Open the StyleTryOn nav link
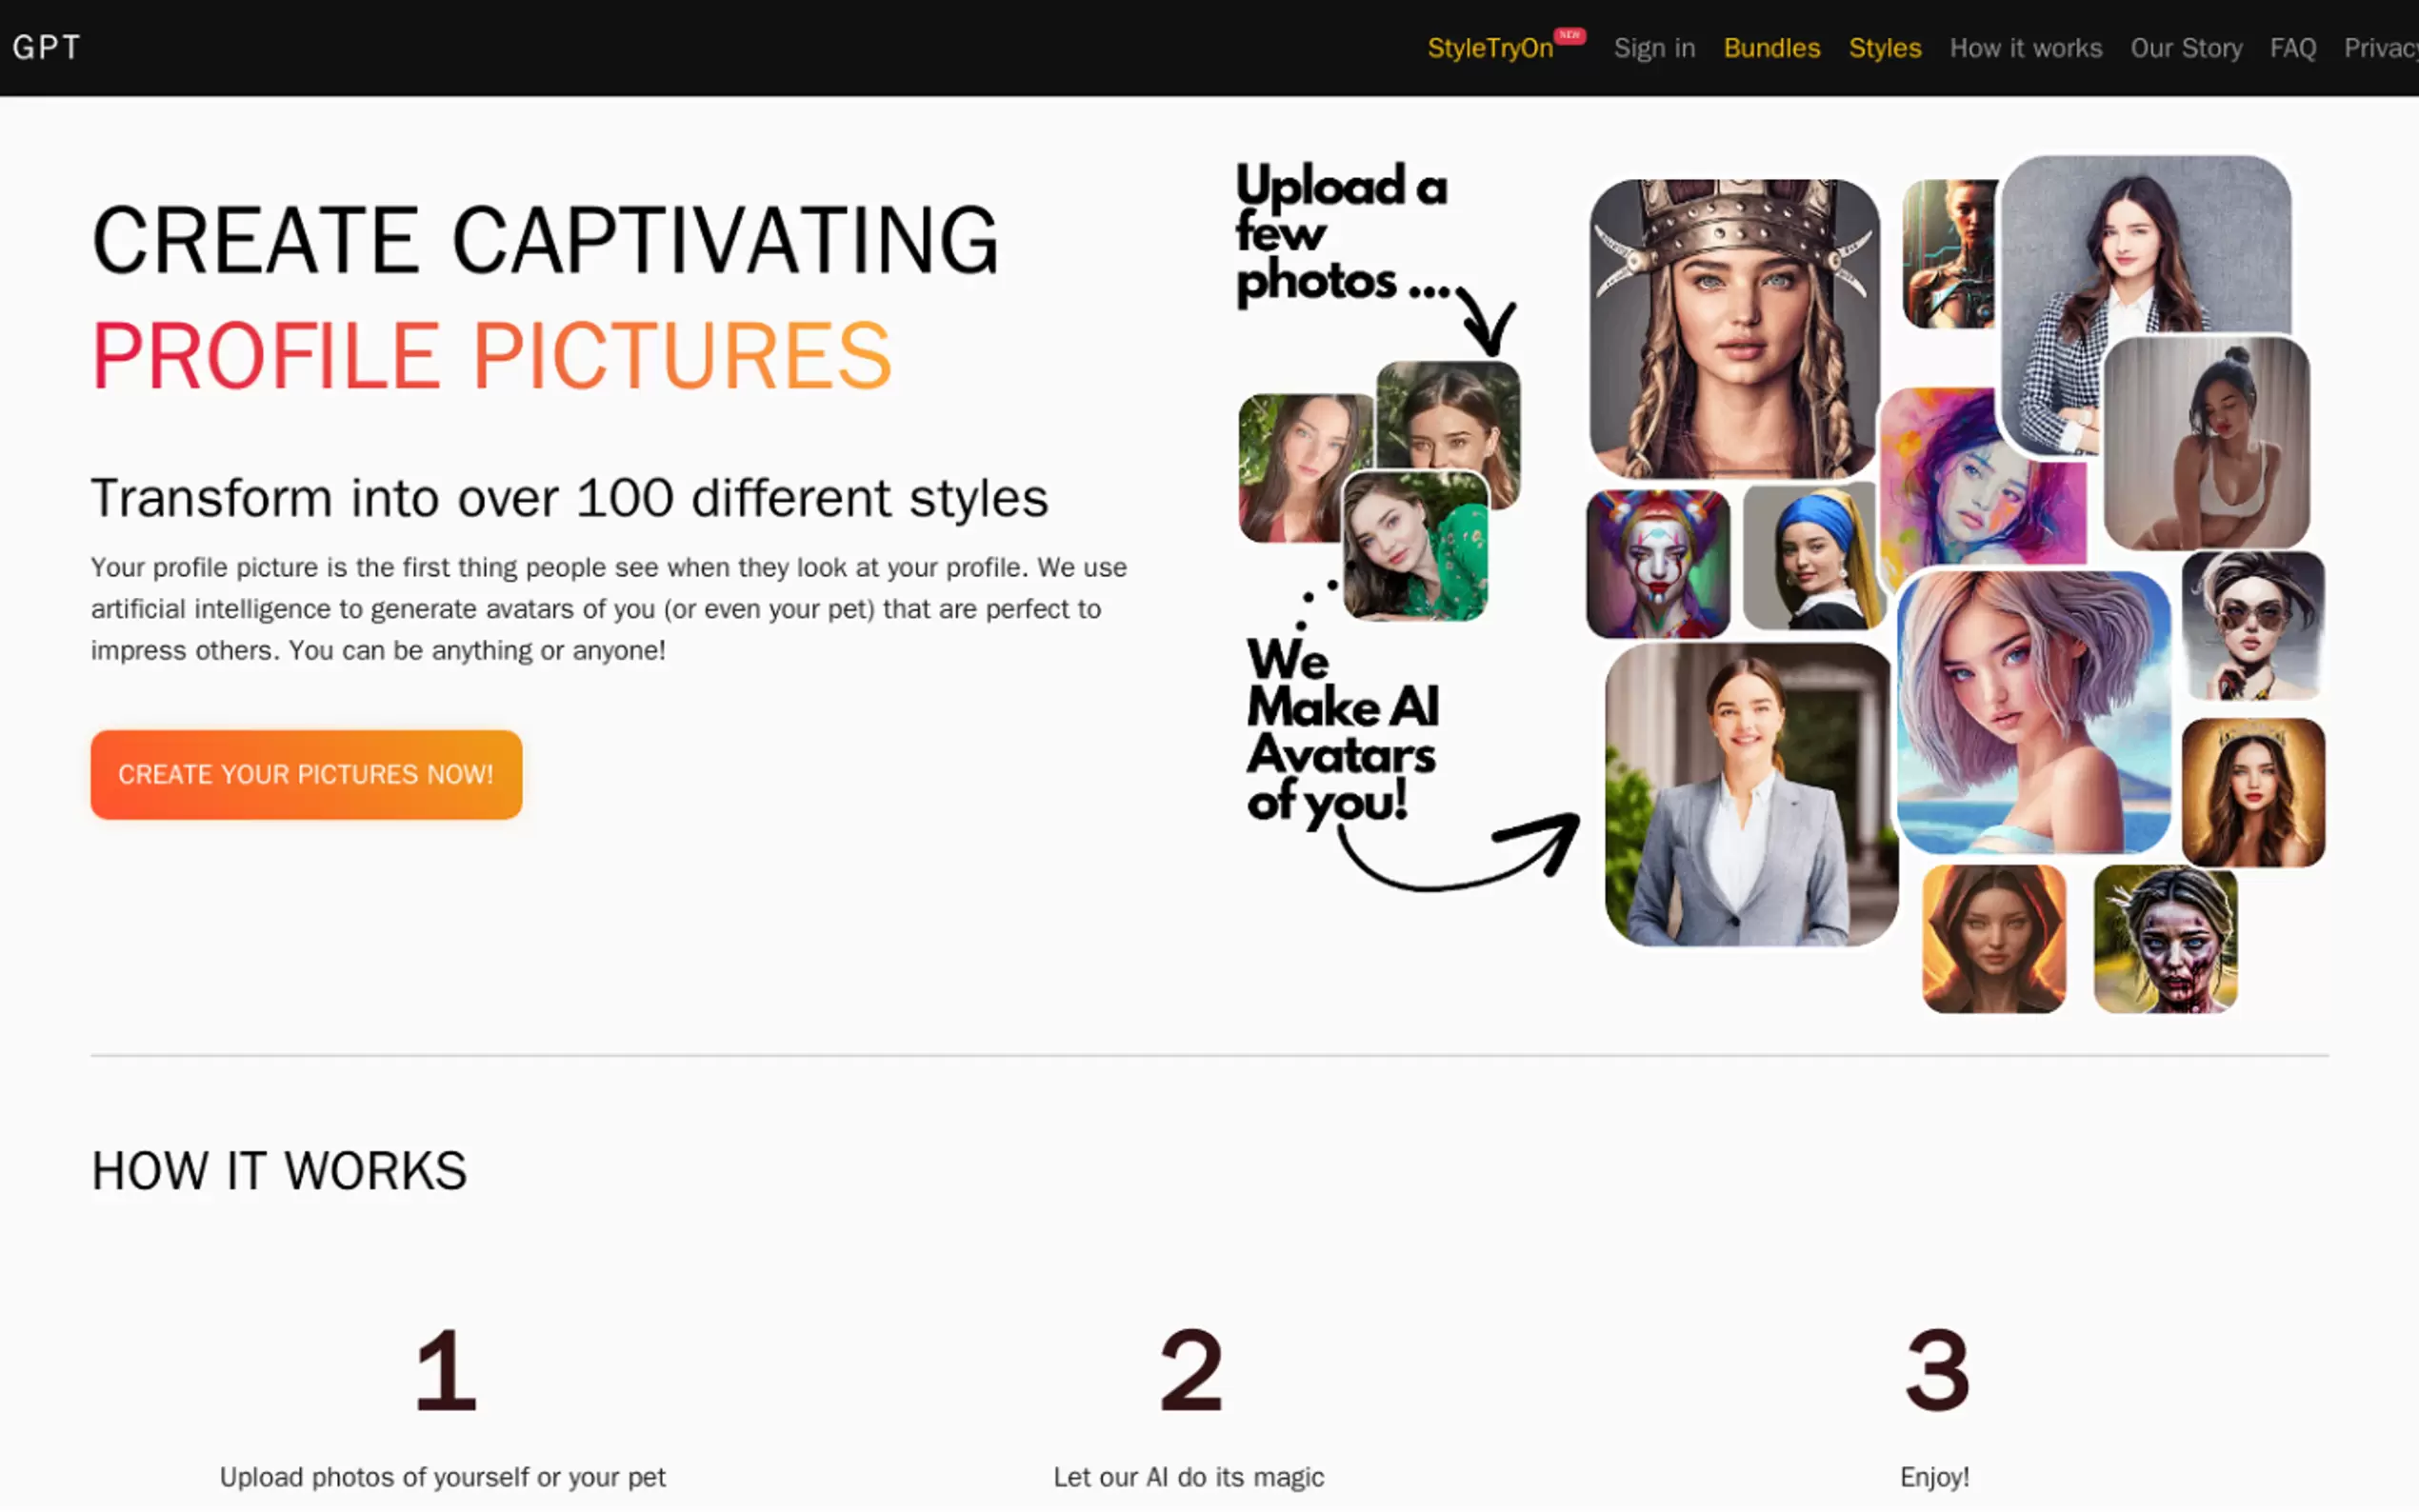Image resolution: width=2419 pixels, height=1512 pixels. point(1489,48)
